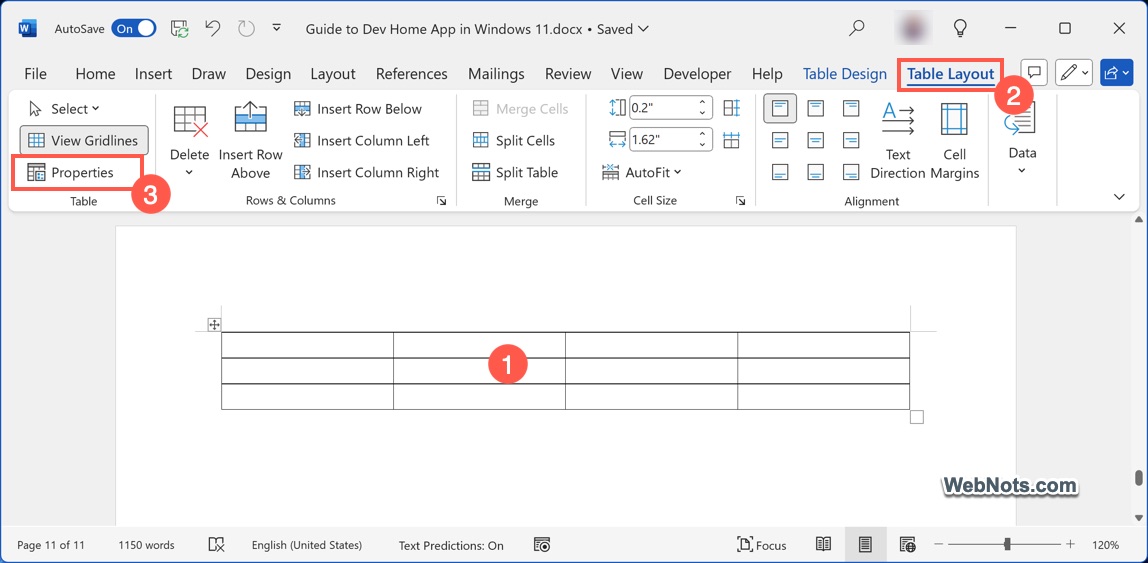Click Insert Column Right

click(366, 173)
